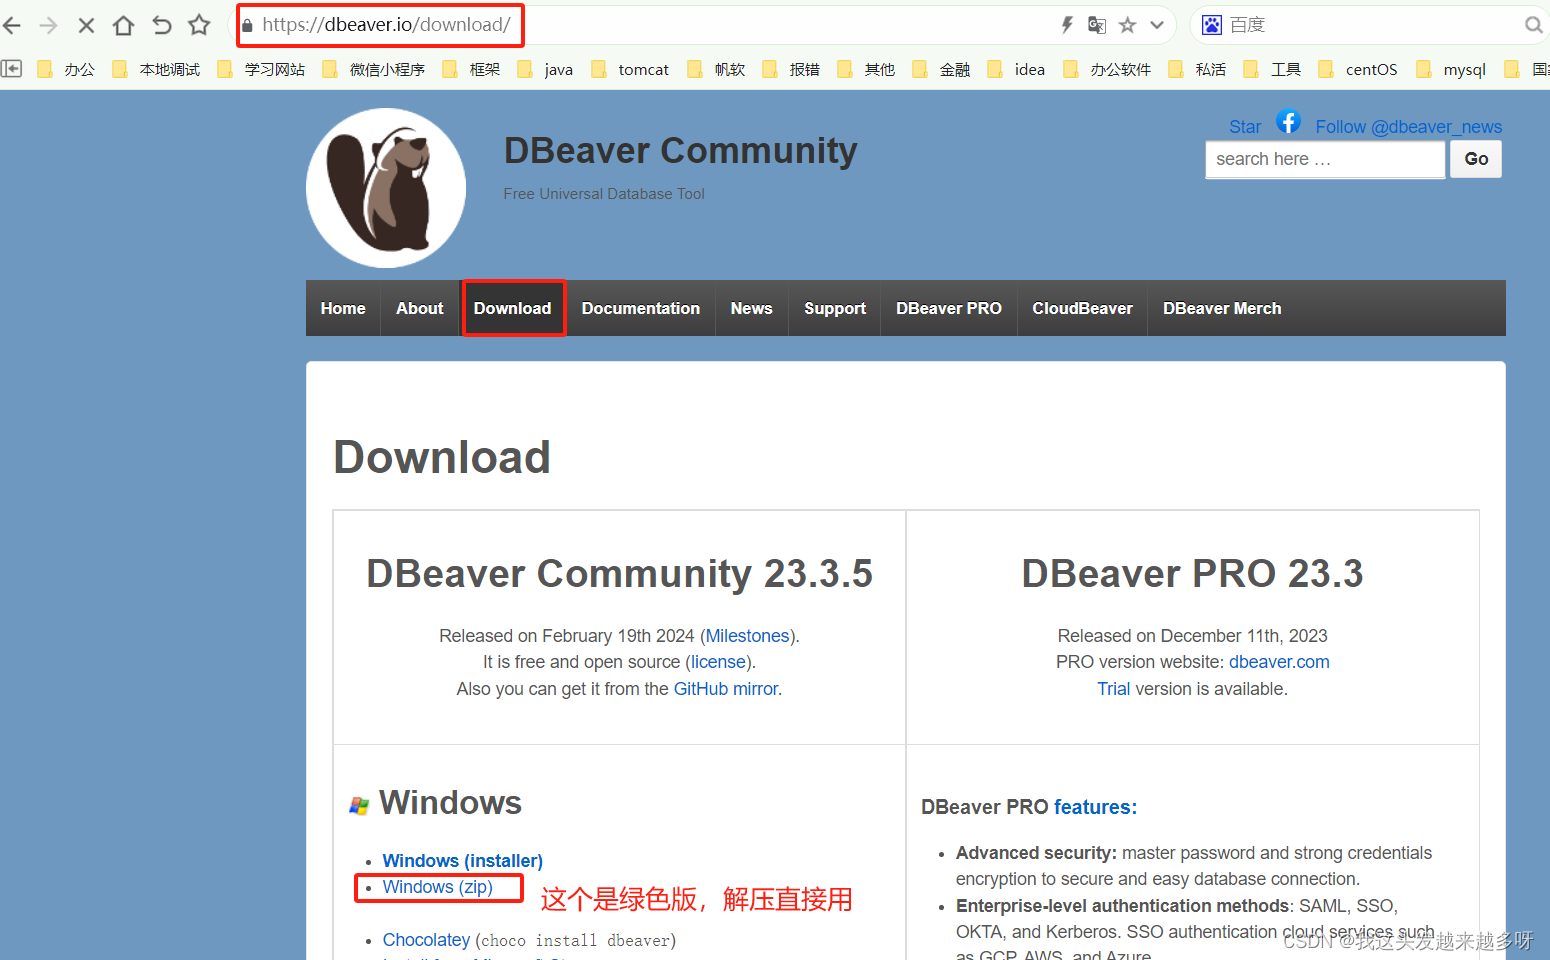The height and width of the screenshot is (960, 1550).
Task: Open the Trial version link
Action: pos(1114,689)
